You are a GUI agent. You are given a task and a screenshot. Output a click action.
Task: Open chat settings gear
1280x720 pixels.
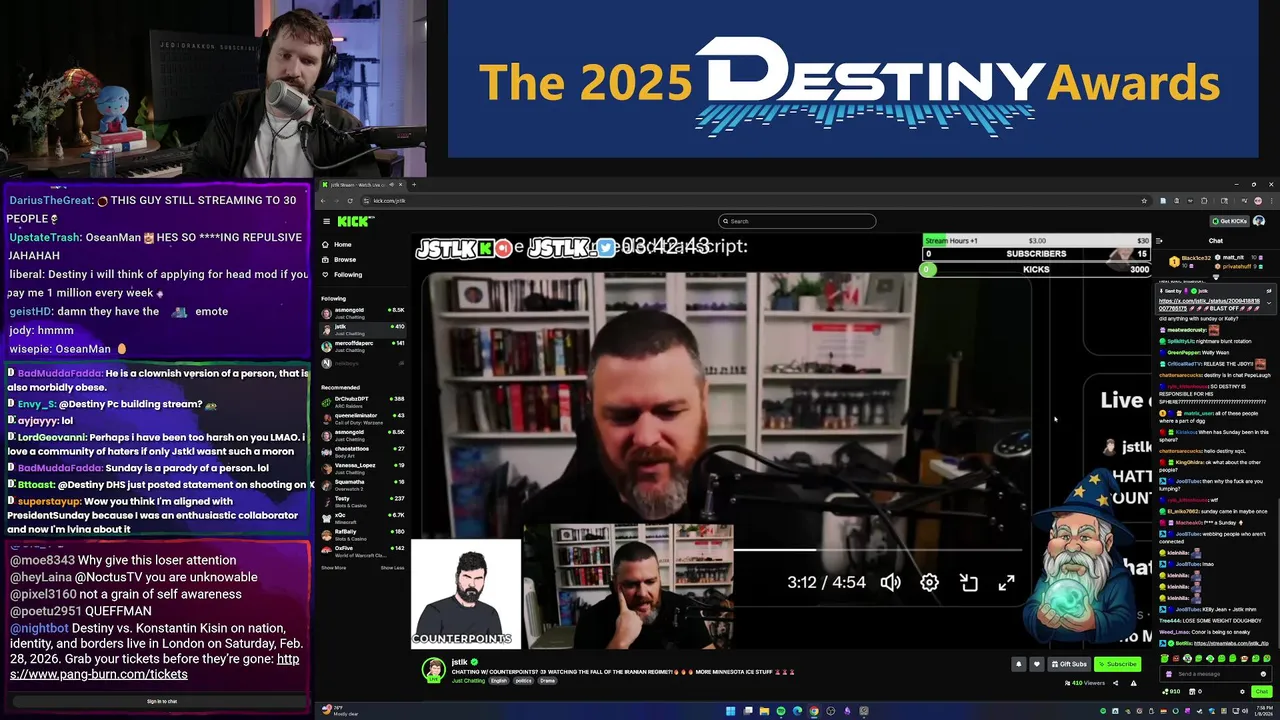[x=1242, y=691]
